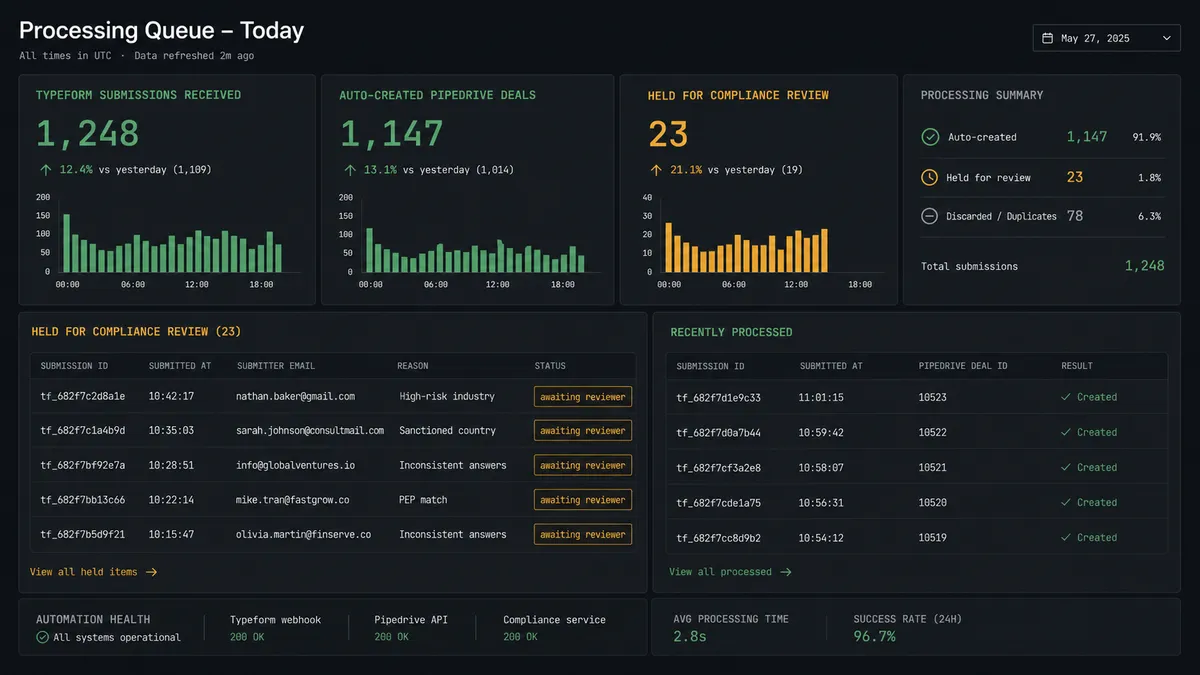Click email nathan.baker@gmail.com
Screen dimensions: 1200x675
[x=295, y=397]
